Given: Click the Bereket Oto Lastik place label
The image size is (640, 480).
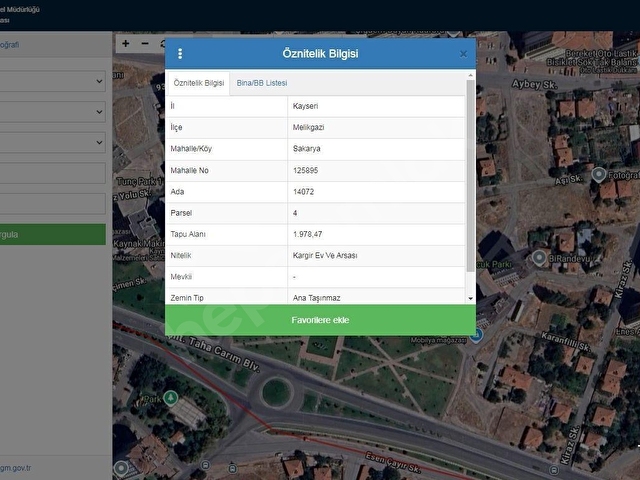Looking at the screenshot, I should coord(601,53).
